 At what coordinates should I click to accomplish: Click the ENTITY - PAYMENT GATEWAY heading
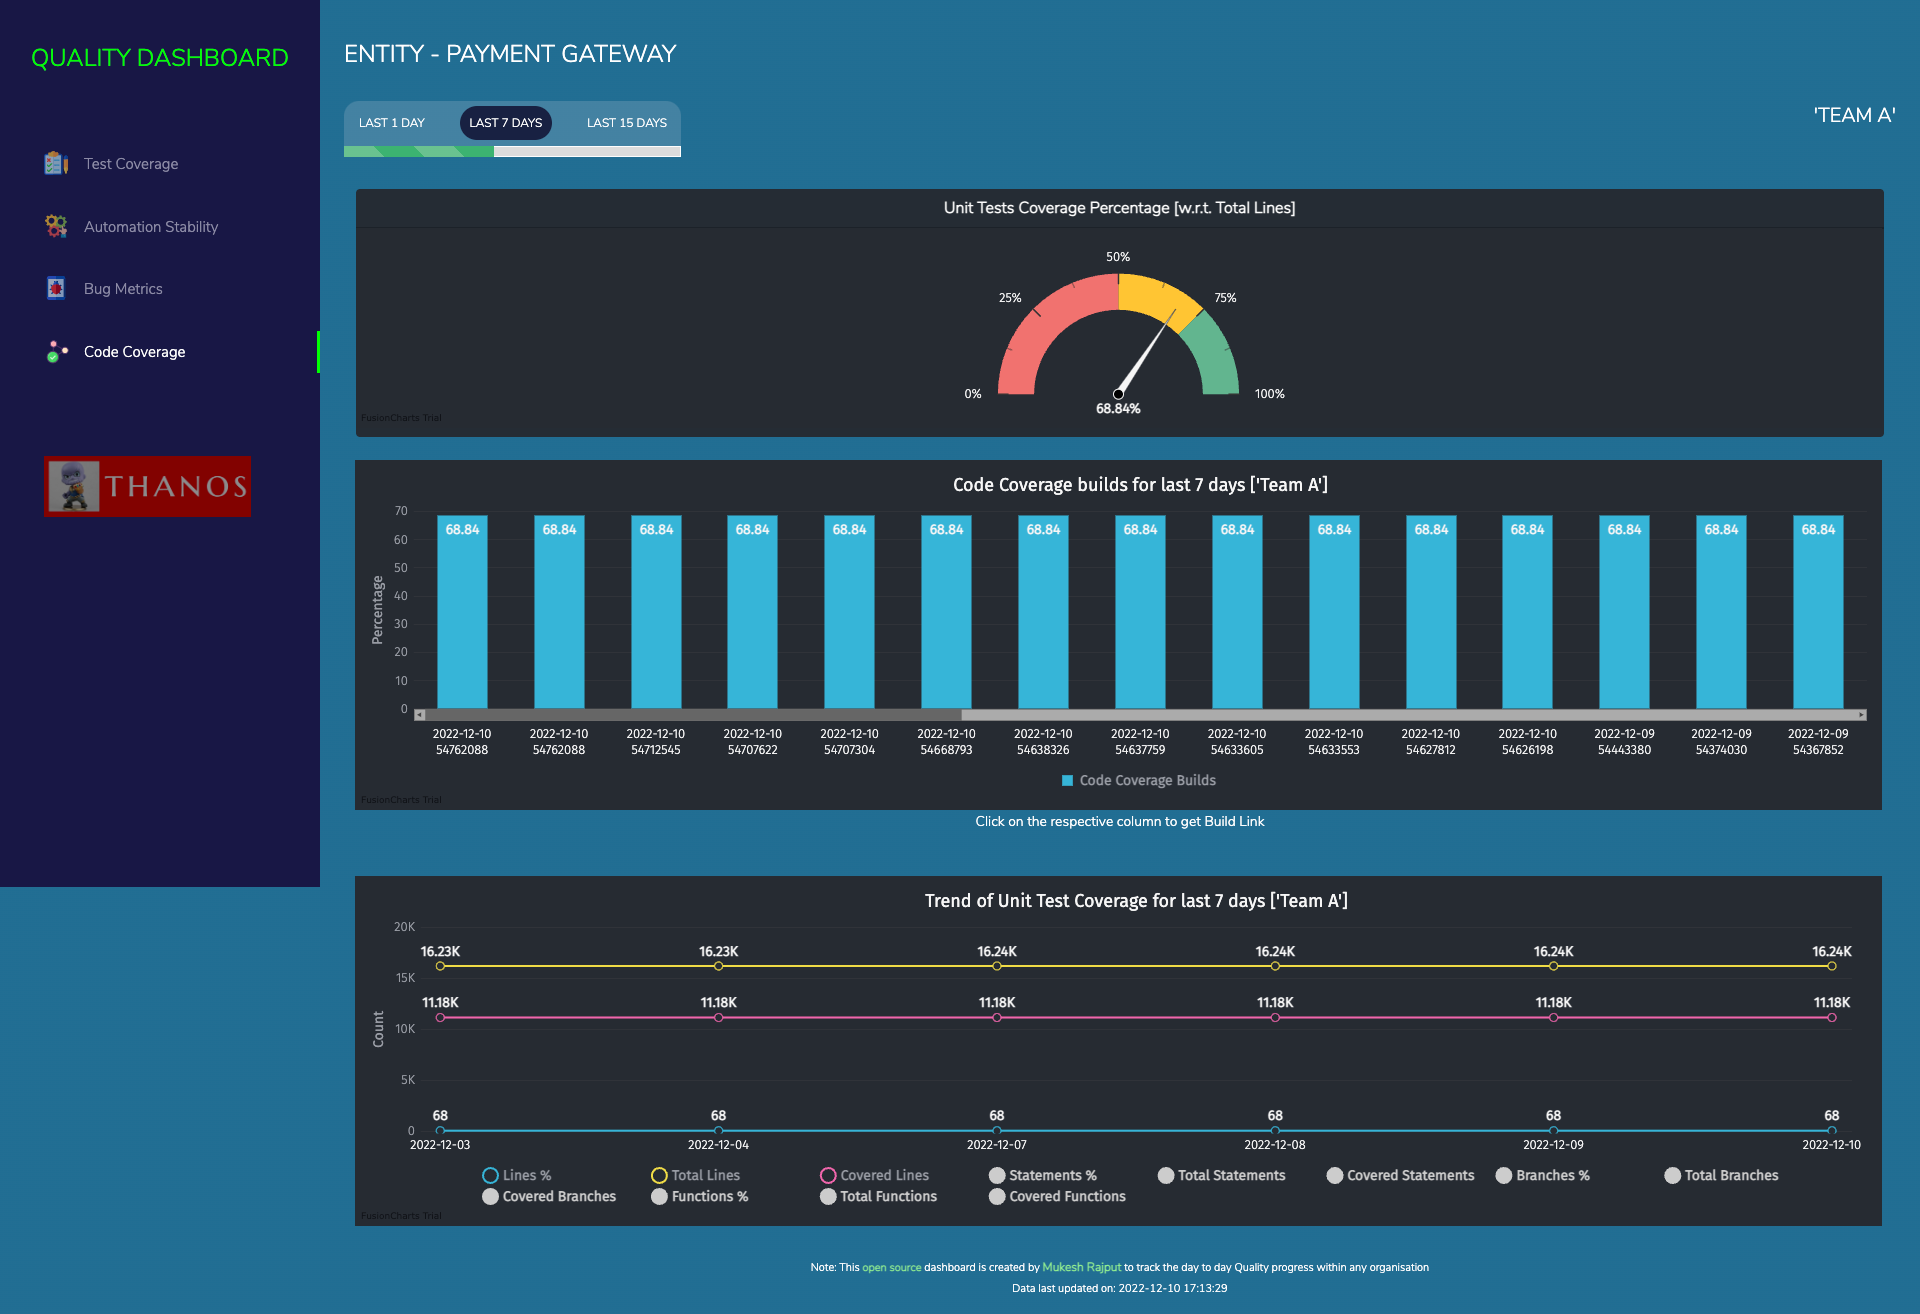pos(510,54)
